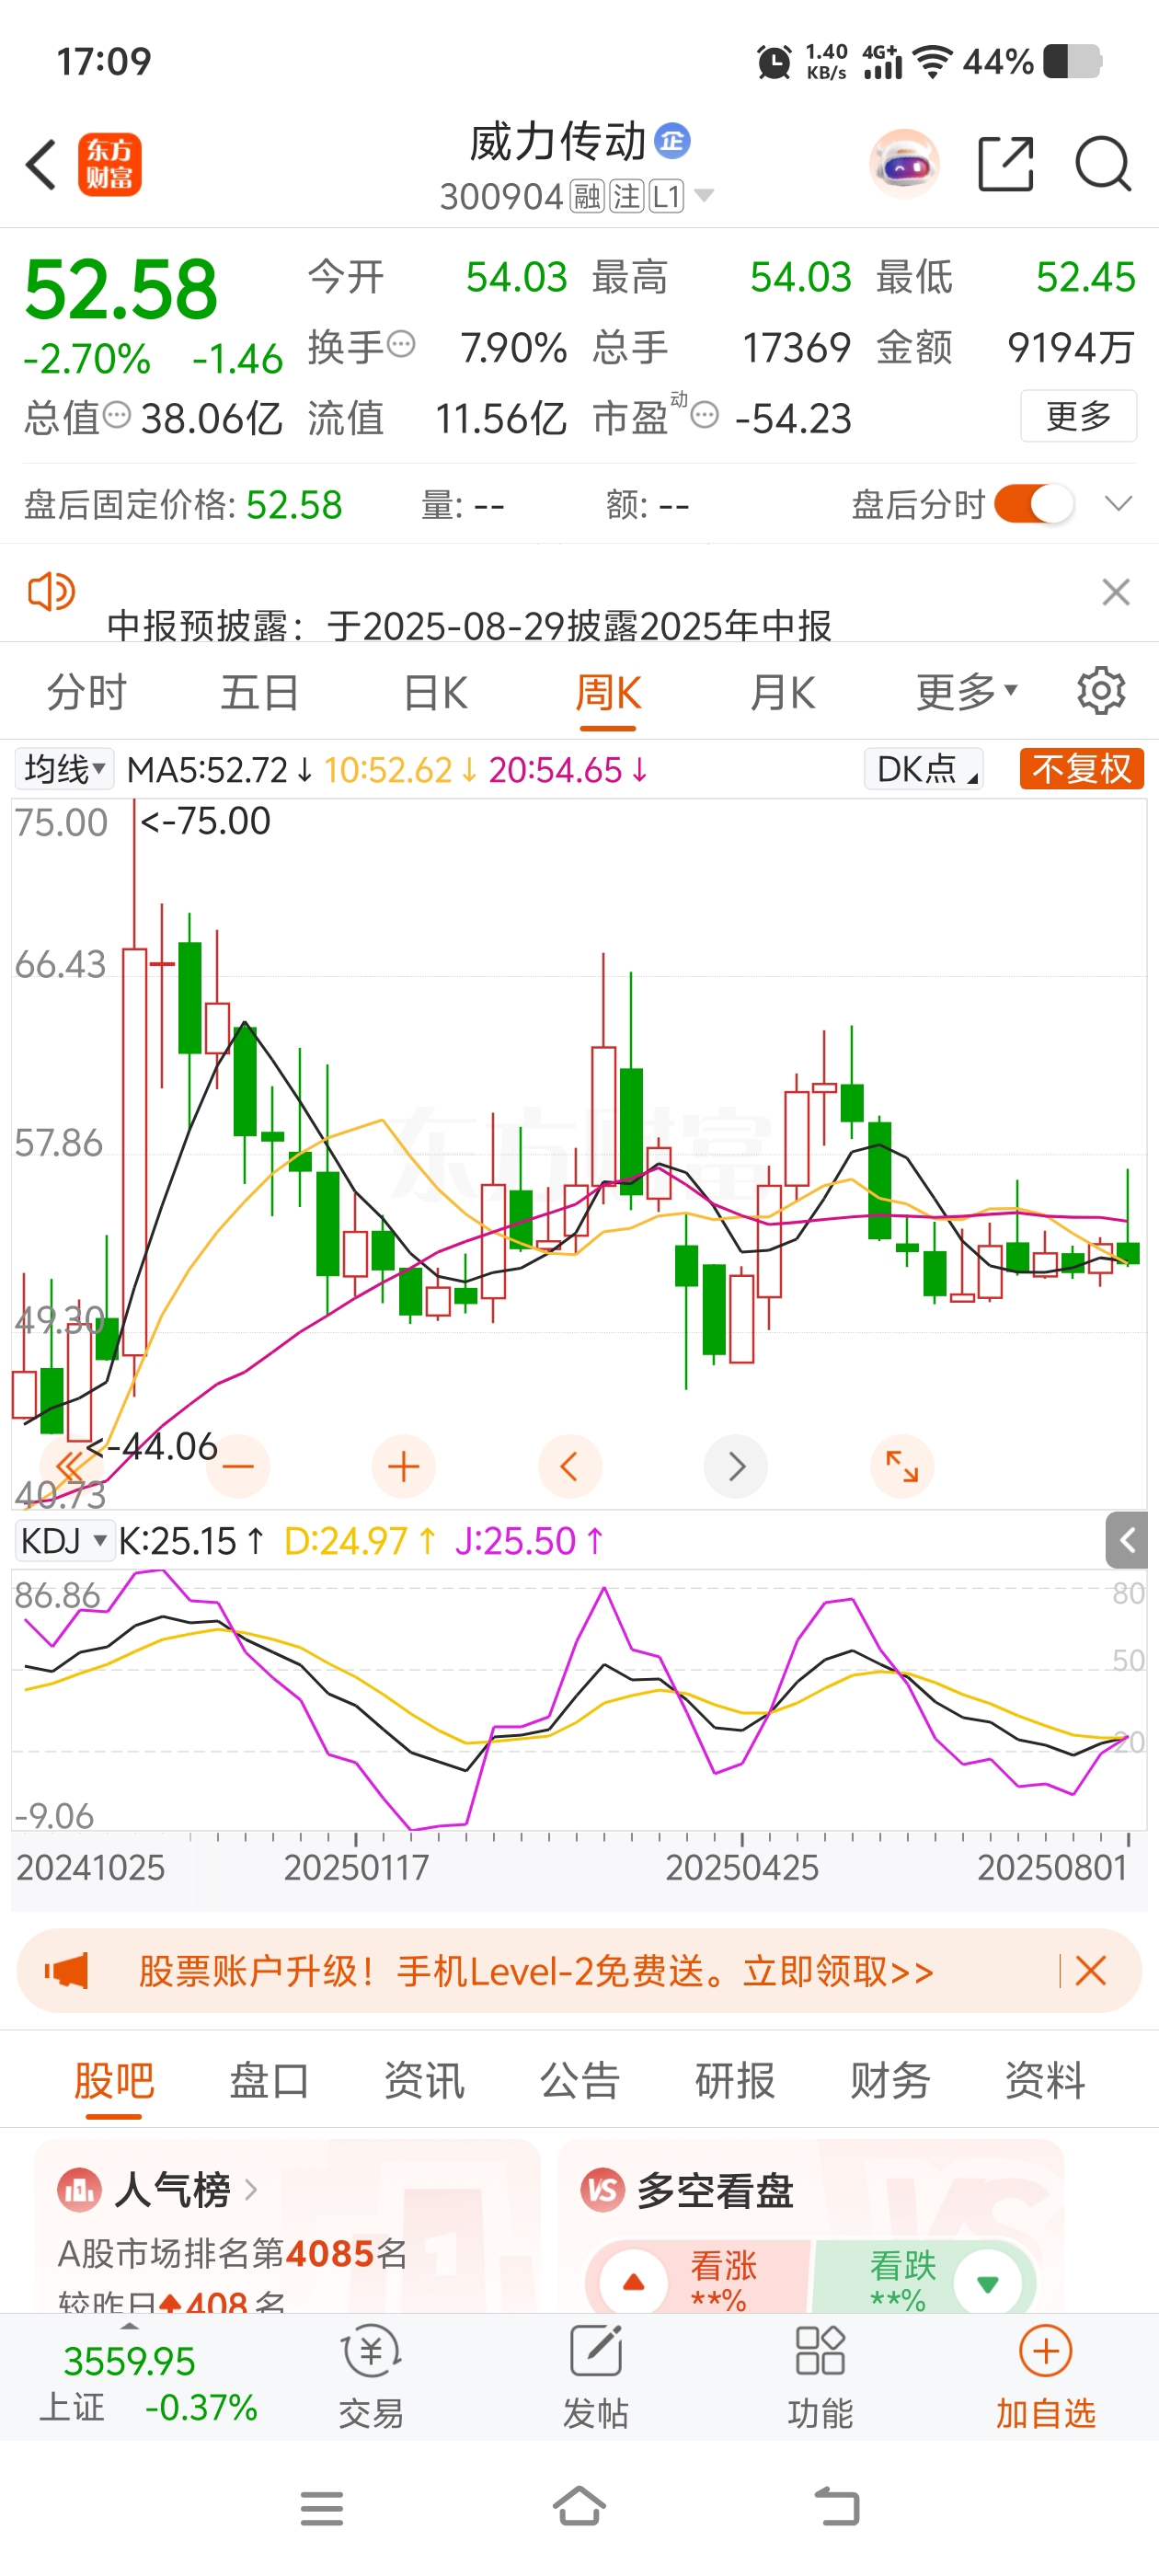Open the Level-2 promo link
This screenshot has width=1159, height=2576.
pos(536,1971)
